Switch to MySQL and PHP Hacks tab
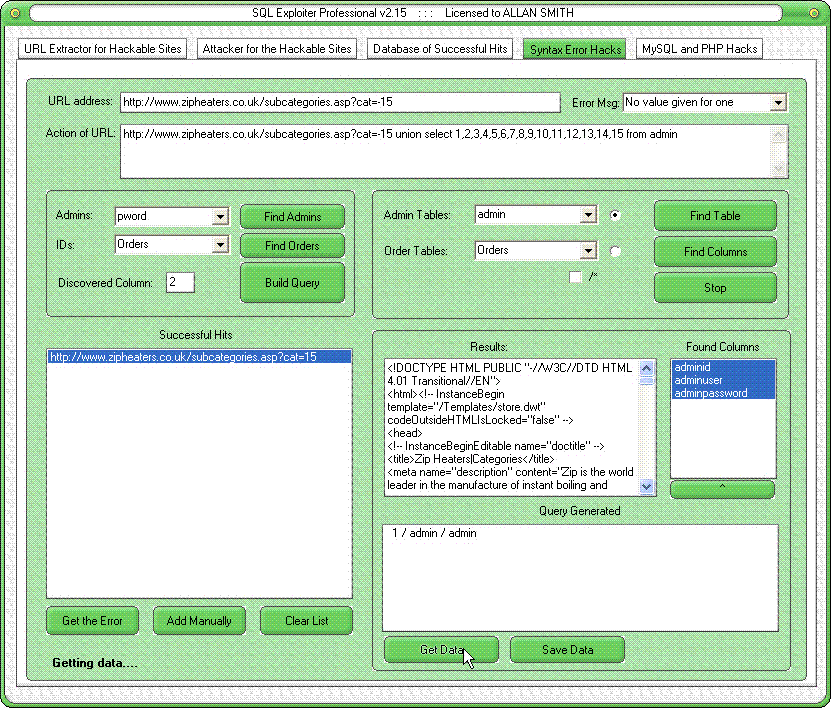Screen dimensions: 831x708 click(700, 49)
